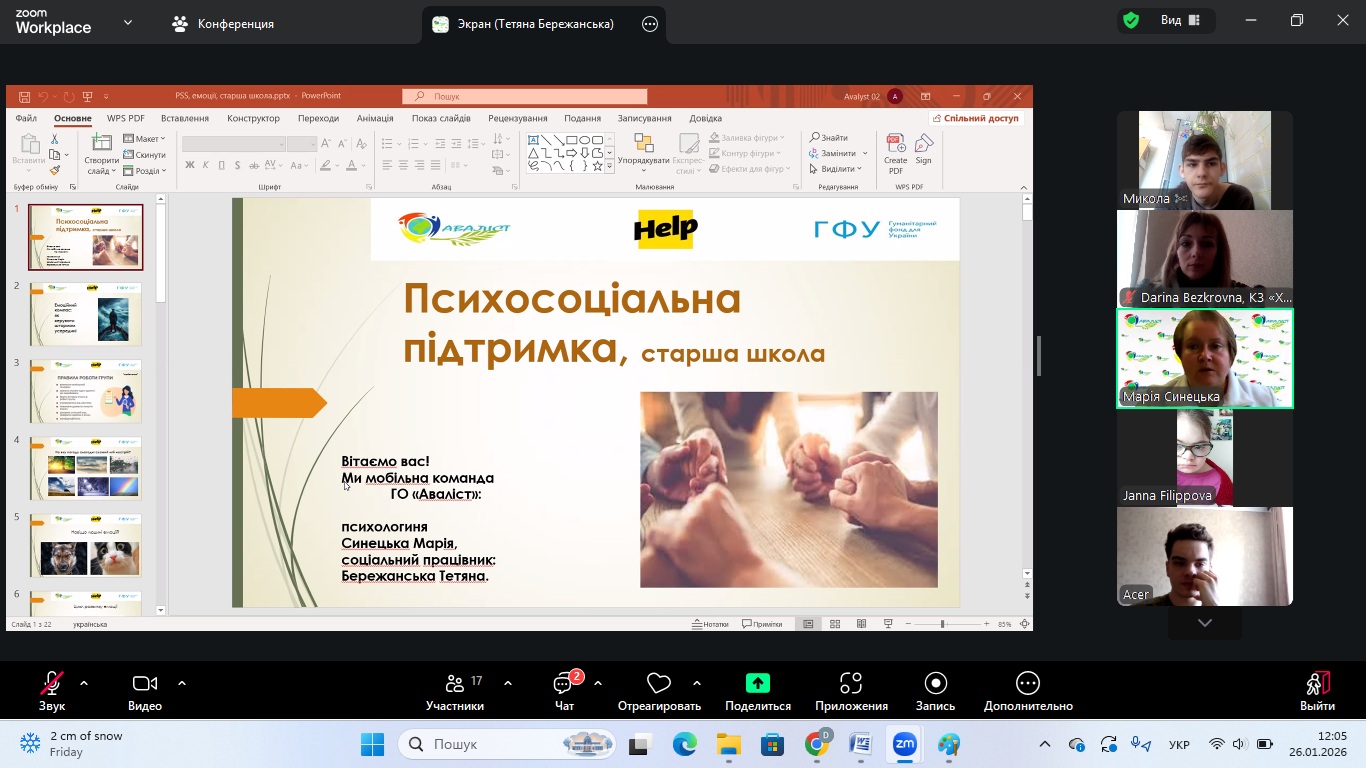Open the Приложения apps icon
This screenshot has height=768, width=1366.
click(851, 684)
